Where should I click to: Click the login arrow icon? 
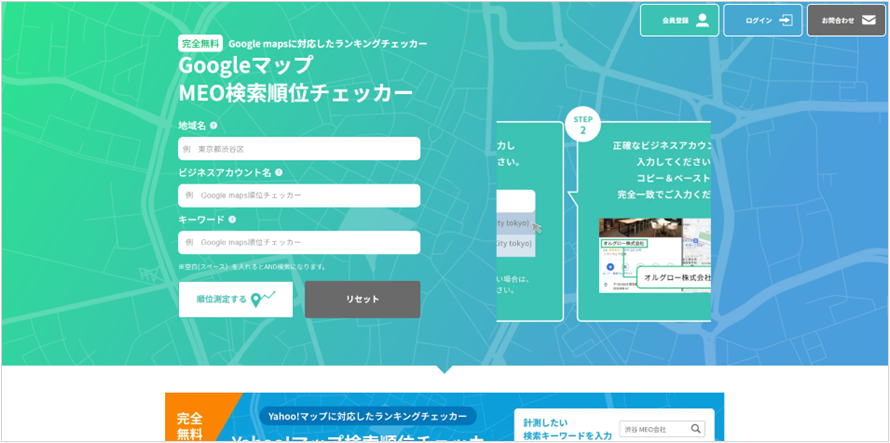tap(786, 20)
